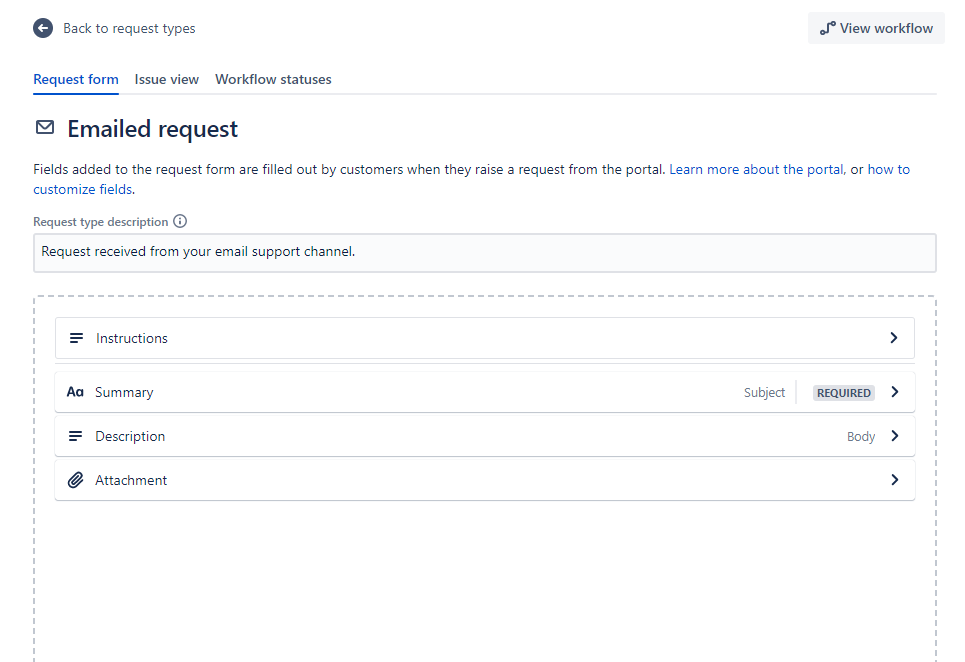Select the Request form tab

tap(75, 79)
